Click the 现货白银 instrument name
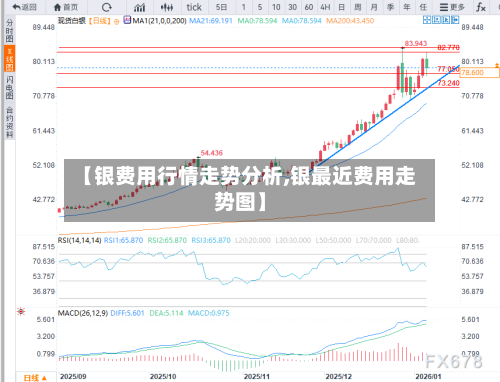Image resolution: width=500 pixels, height=382 pixels. (x=72, y=21)
